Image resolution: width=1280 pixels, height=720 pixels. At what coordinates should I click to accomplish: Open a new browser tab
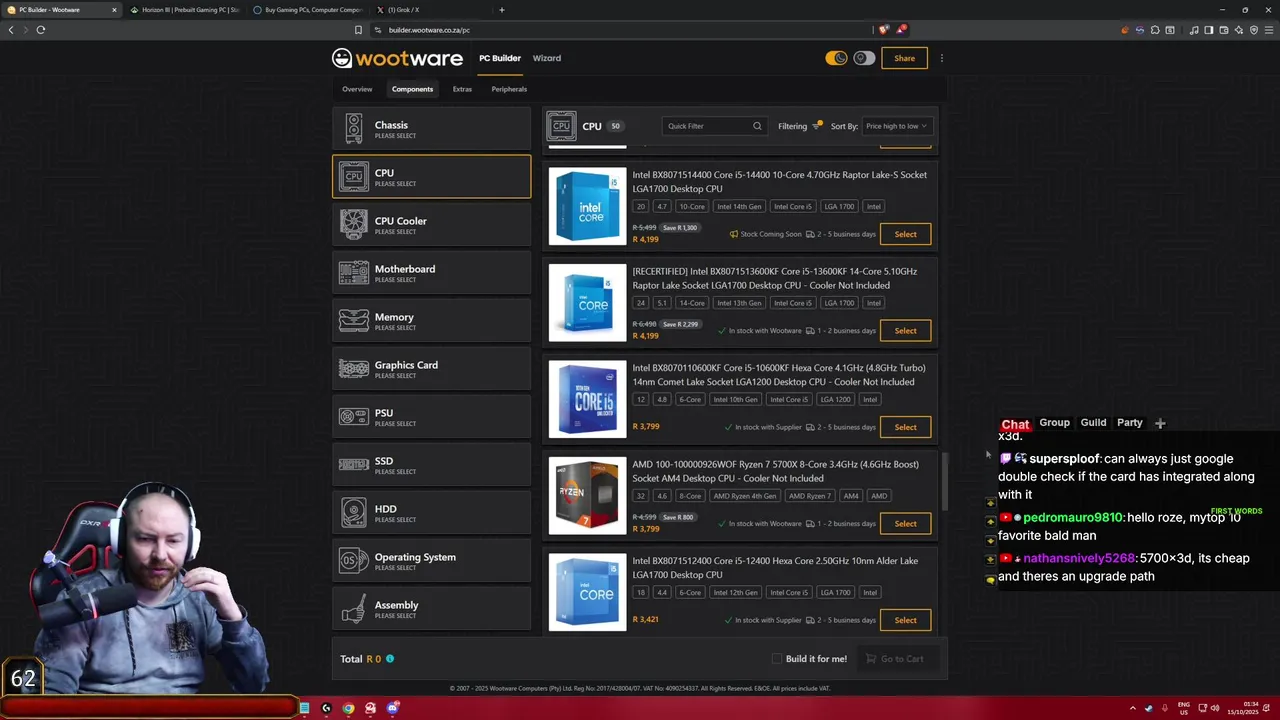[x=502, y=10]
